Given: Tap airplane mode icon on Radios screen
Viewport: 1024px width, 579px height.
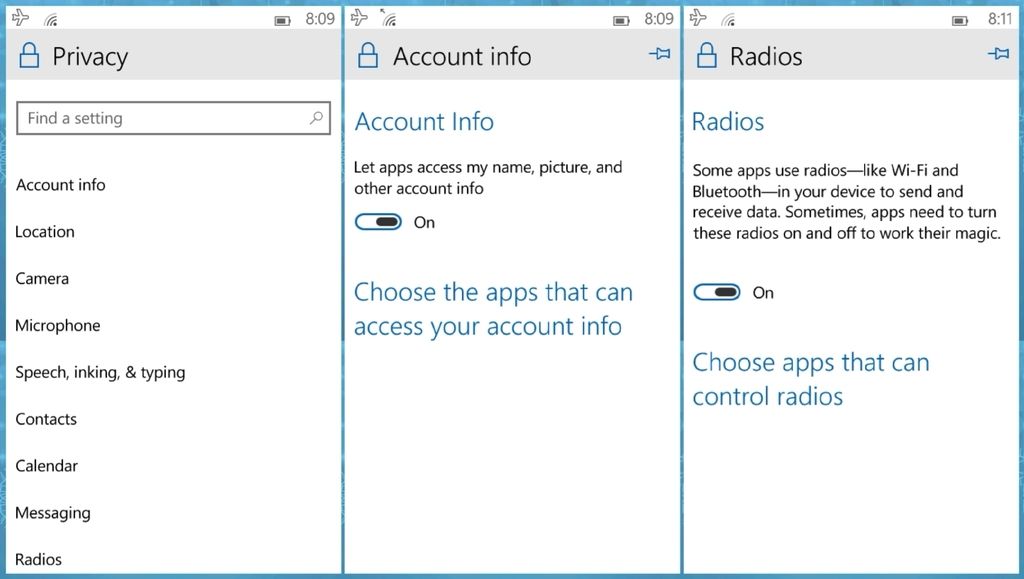Looking at the screenshot, I should point(698,18).
